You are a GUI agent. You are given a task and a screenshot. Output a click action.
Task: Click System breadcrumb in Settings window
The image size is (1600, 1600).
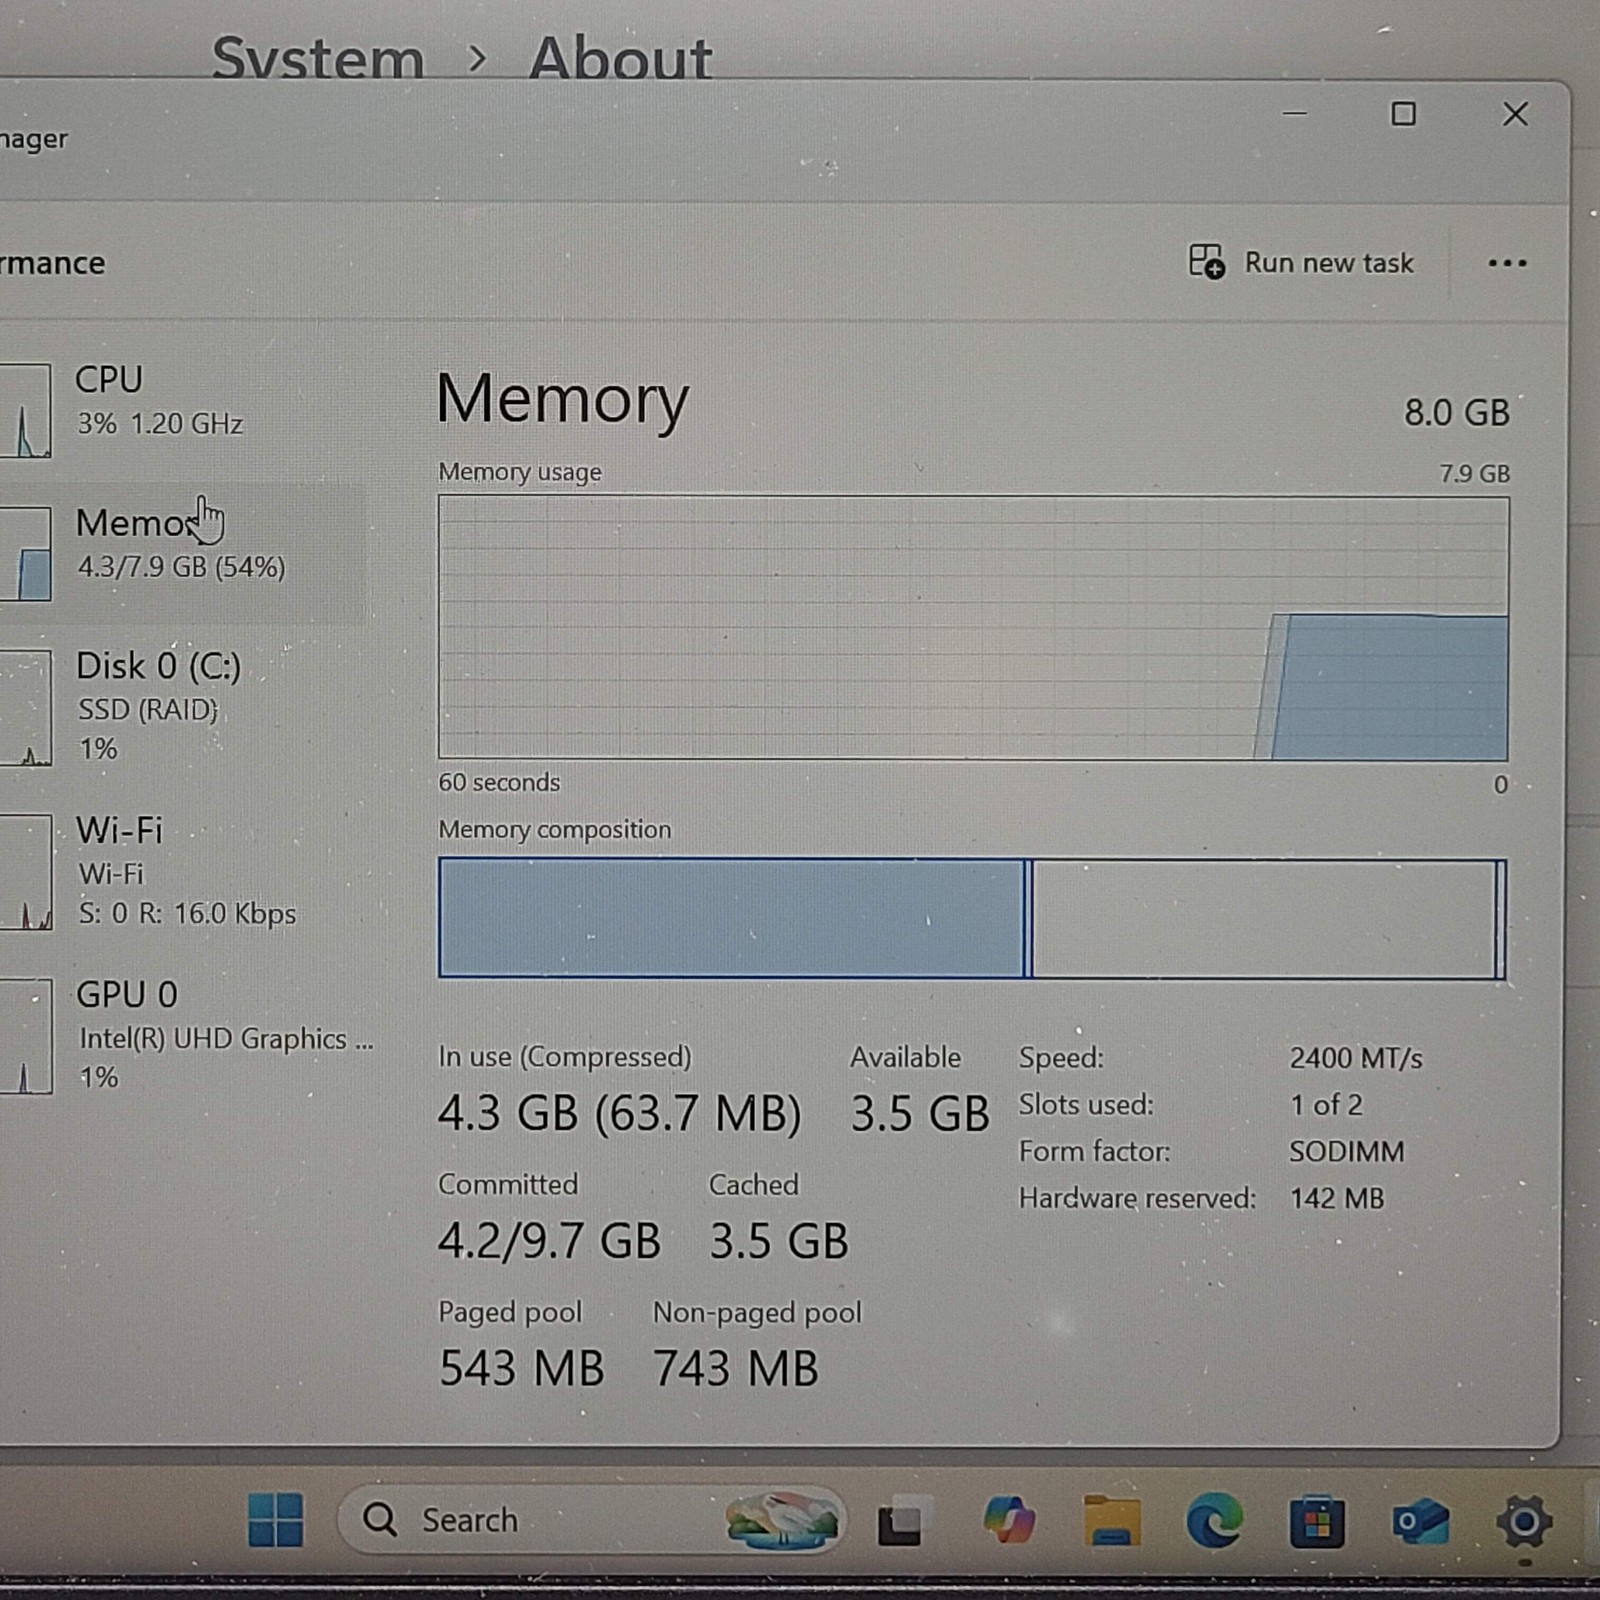318,58
